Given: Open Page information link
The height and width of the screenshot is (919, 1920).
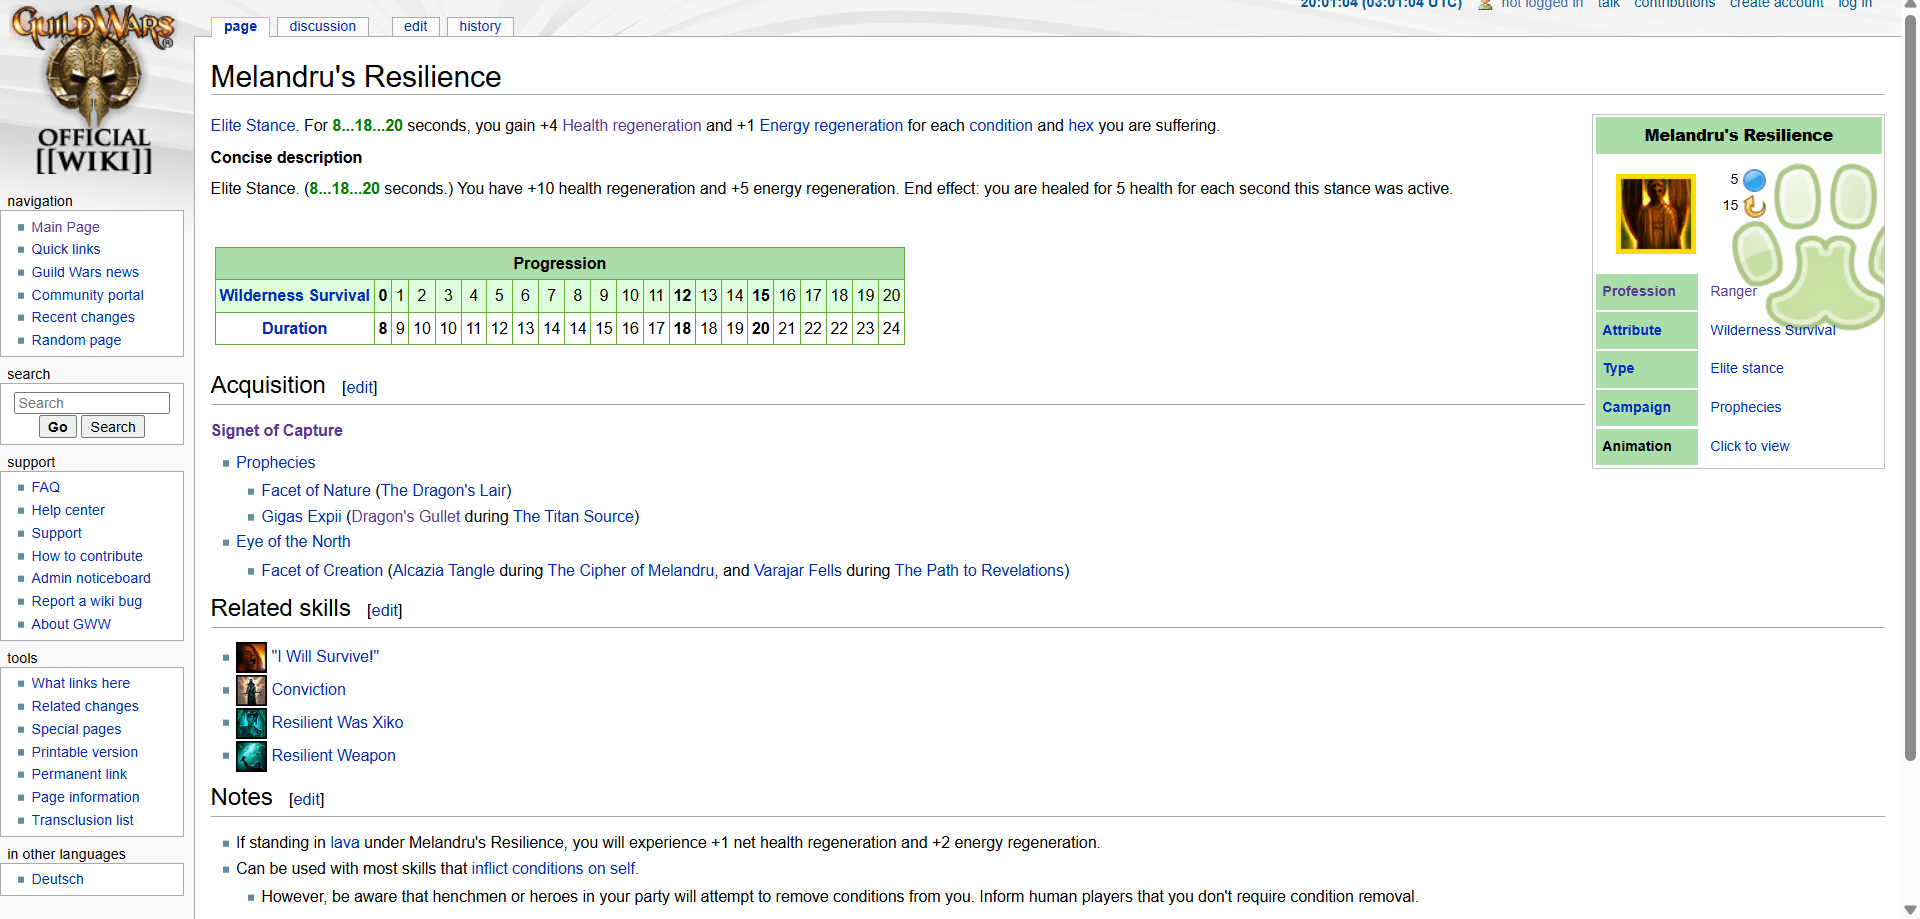Looking at the screenshot, I should click(x=85, y=797).
